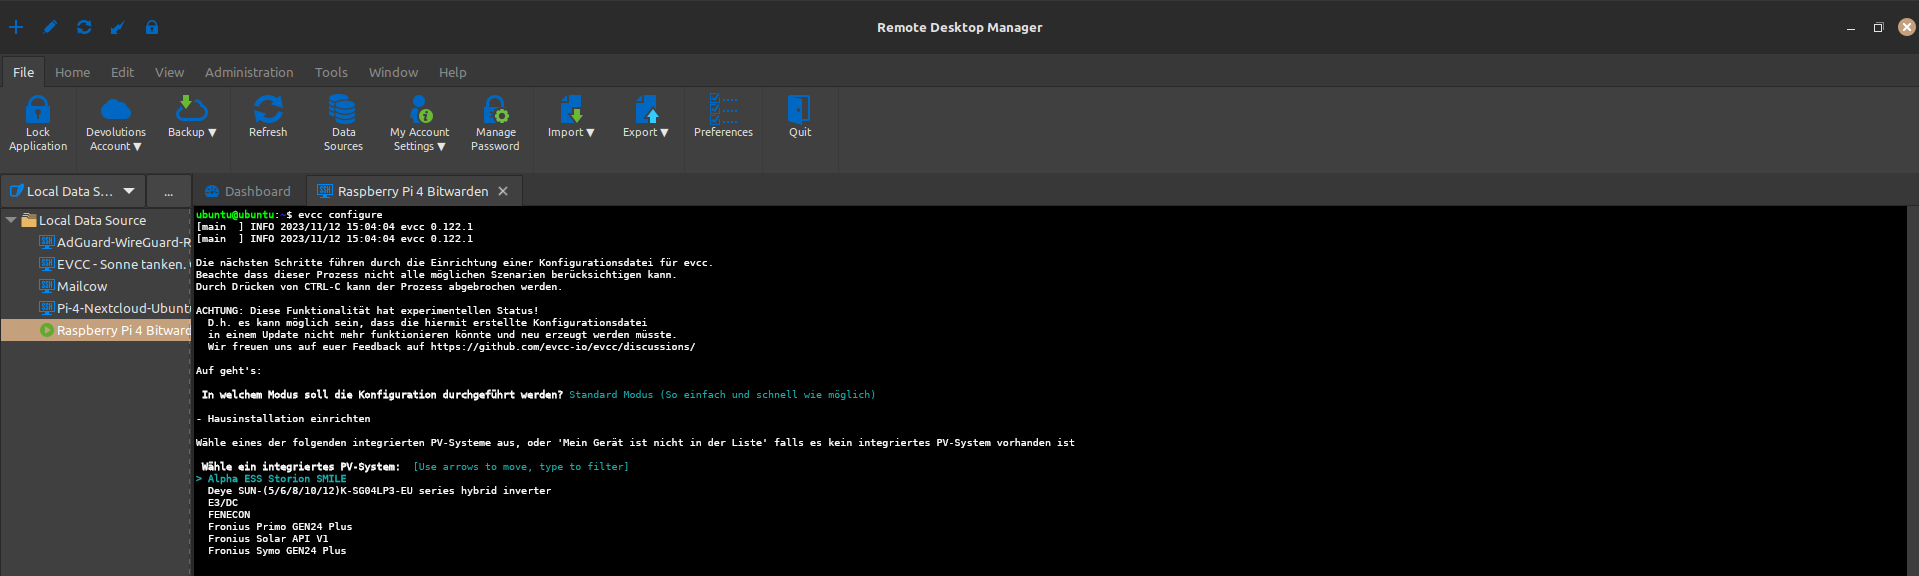Collapse the Local Data Source tree node
This screenshot has width=1919, height=576.
tap(11, 220)
